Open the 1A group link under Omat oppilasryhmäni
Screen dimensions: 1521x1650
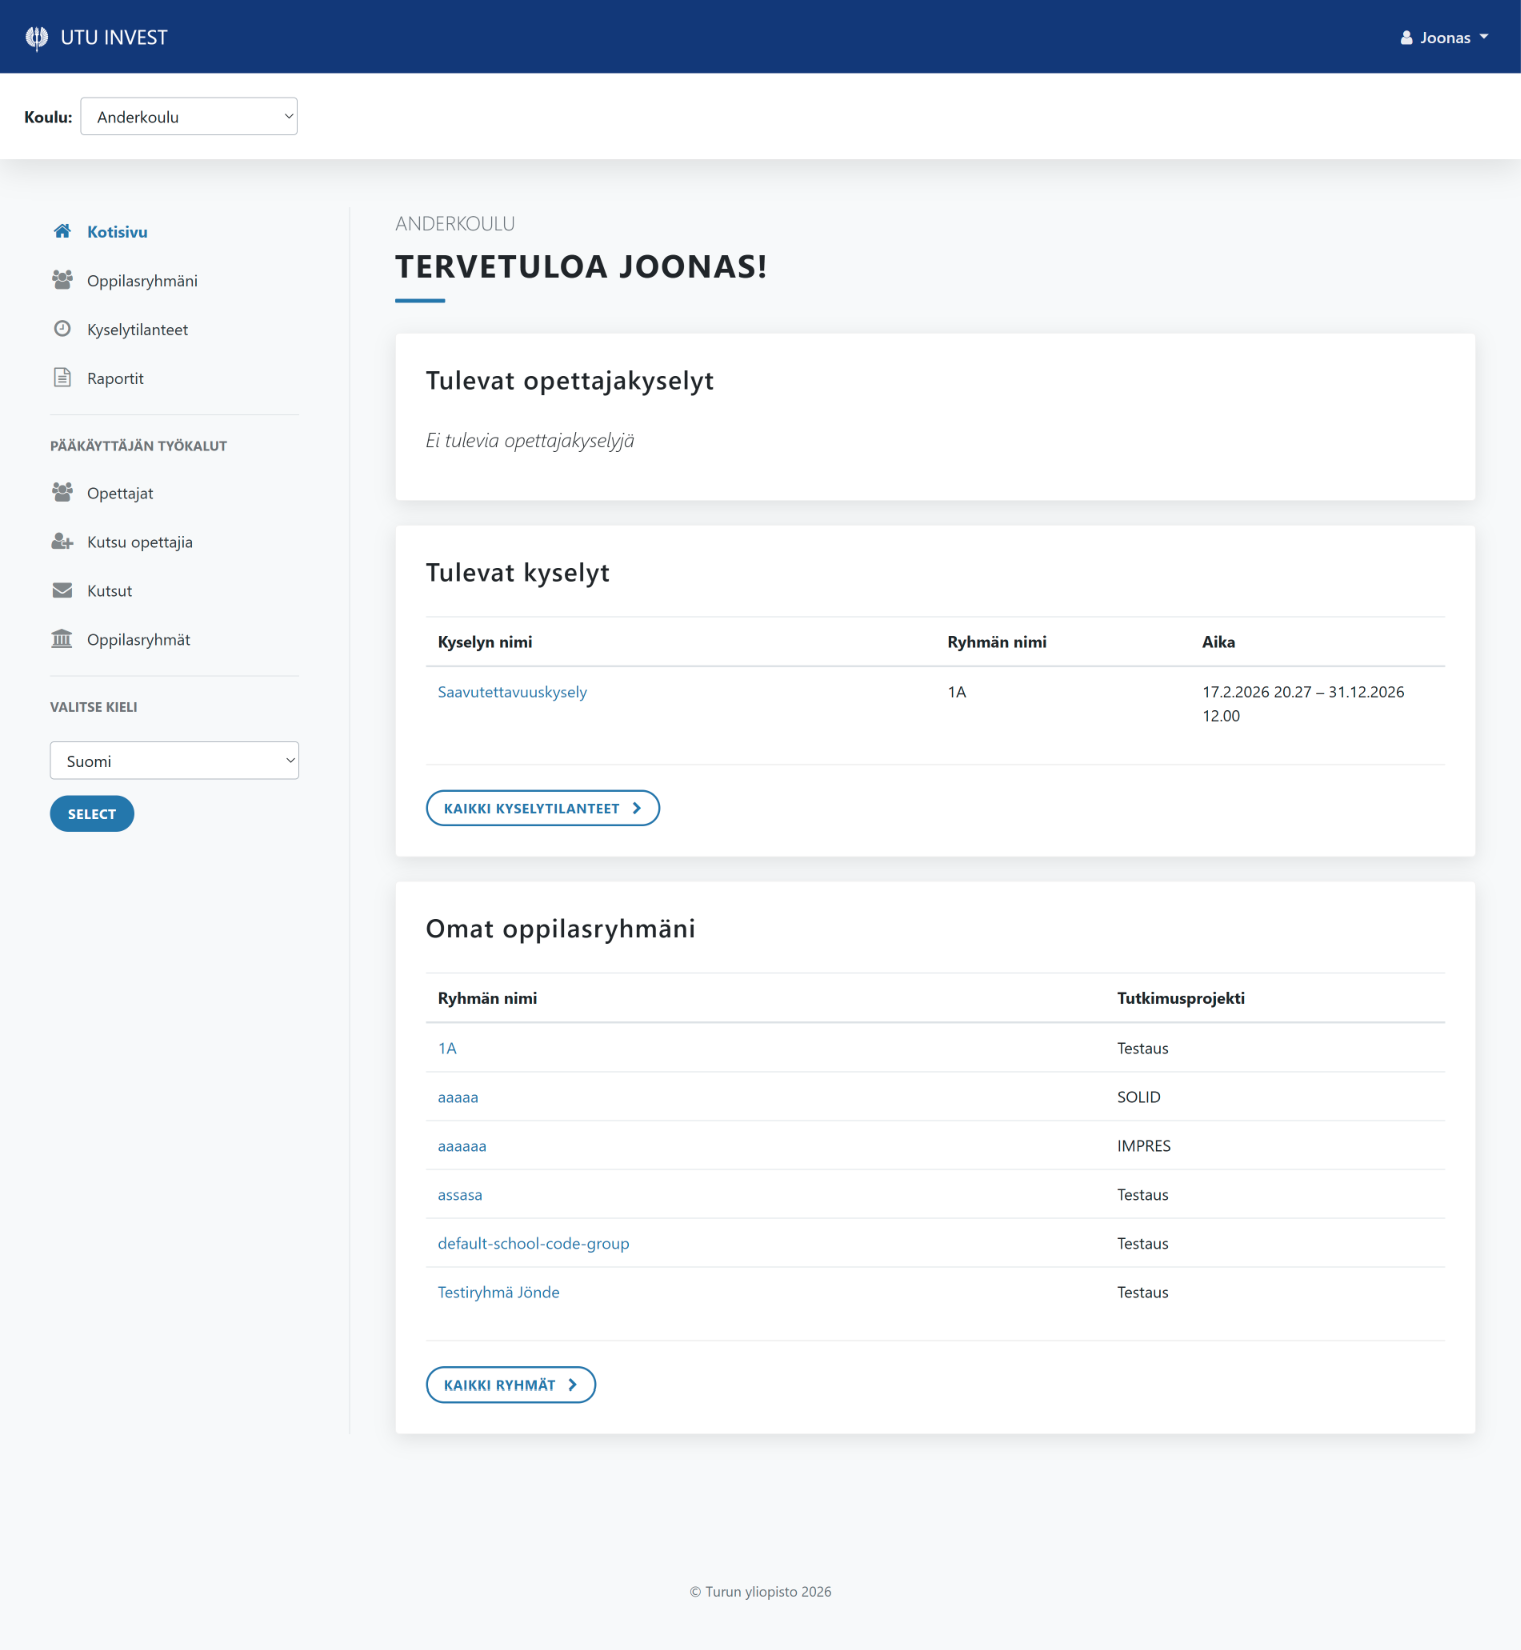[447, 1048]
